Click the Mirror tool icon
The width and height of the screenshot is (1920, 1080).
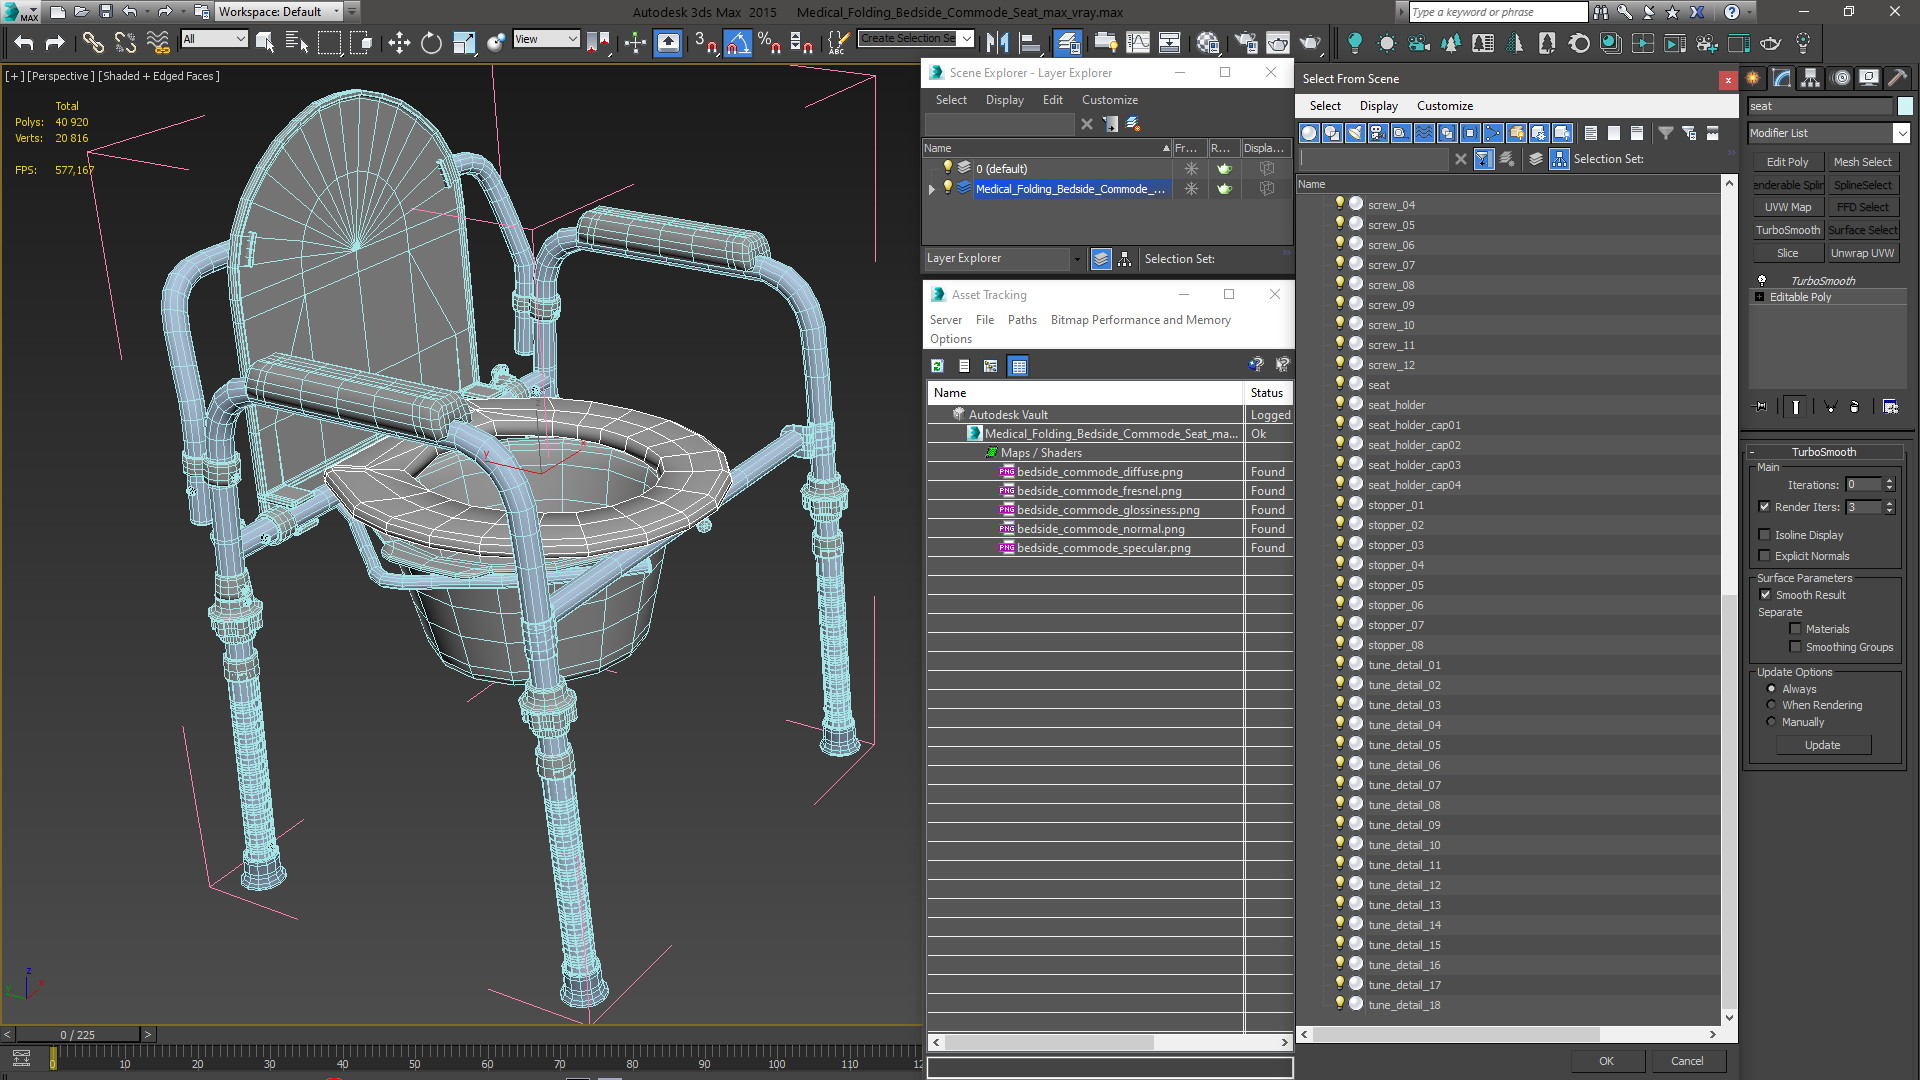pyautogui.click(x=996, y=42)
